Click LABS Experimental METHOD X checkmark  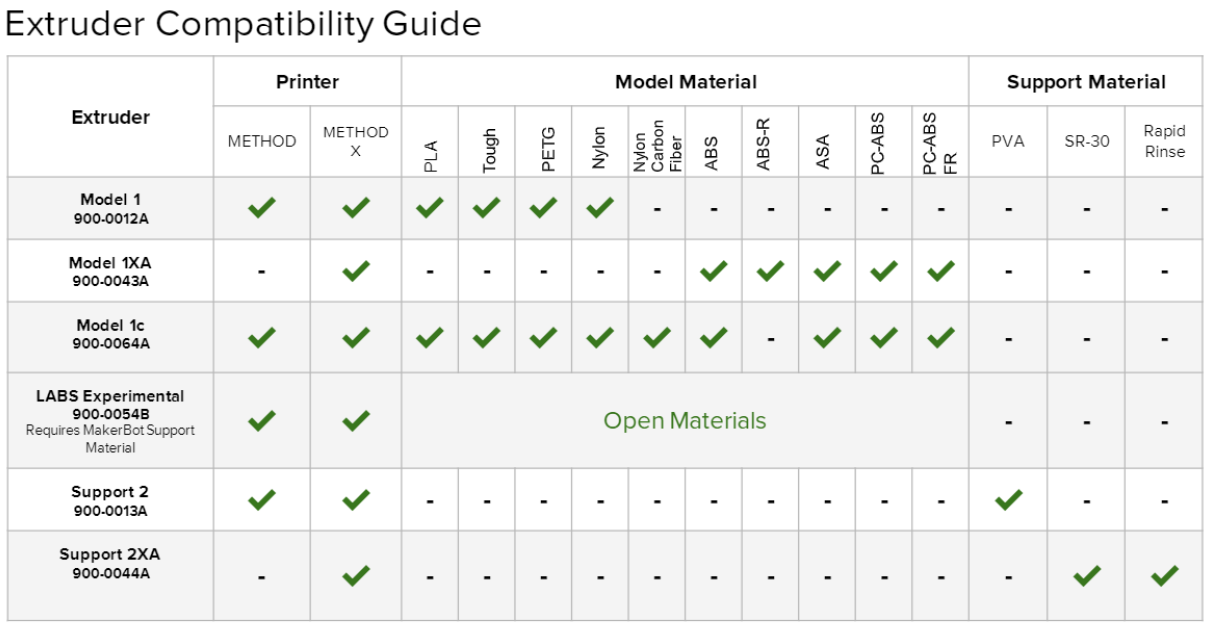coord(355,421)
